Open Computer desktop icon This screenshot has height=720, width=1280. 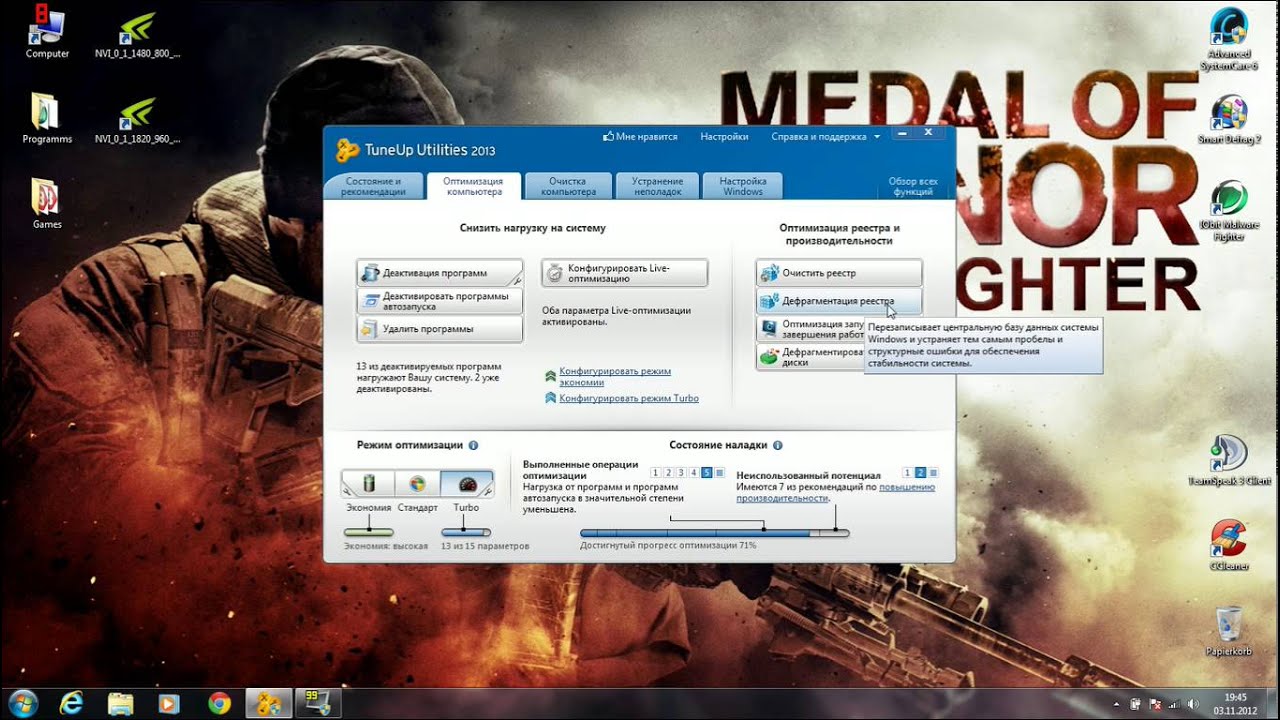47,32
